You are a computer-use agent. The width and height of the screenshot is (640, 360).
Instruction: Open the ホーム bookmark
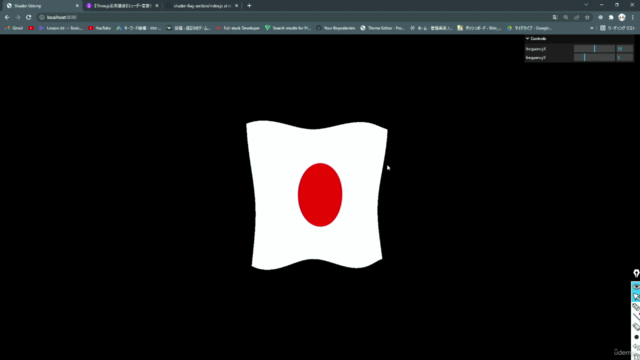point(431,28)
